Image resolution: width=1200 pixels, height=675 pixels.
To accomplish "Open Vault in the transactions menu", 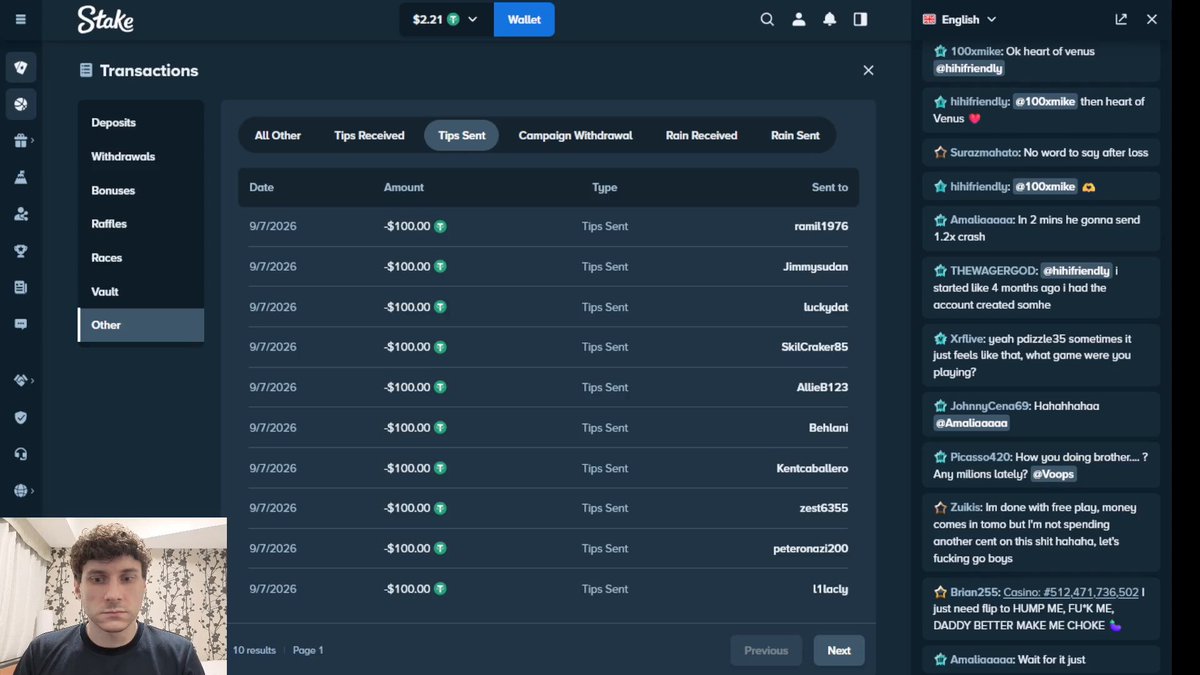I will 141,291.
